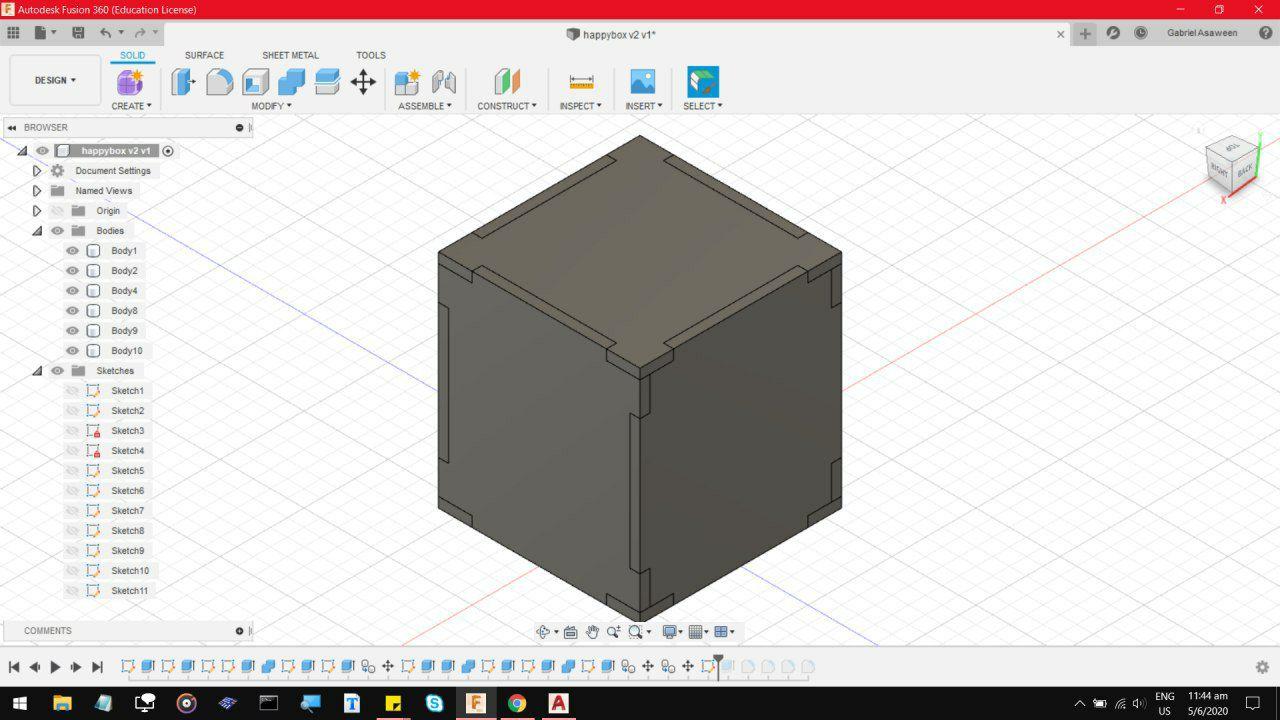Hide Body10 using its eye icon

pyautogui.click(x=72, y=351)
